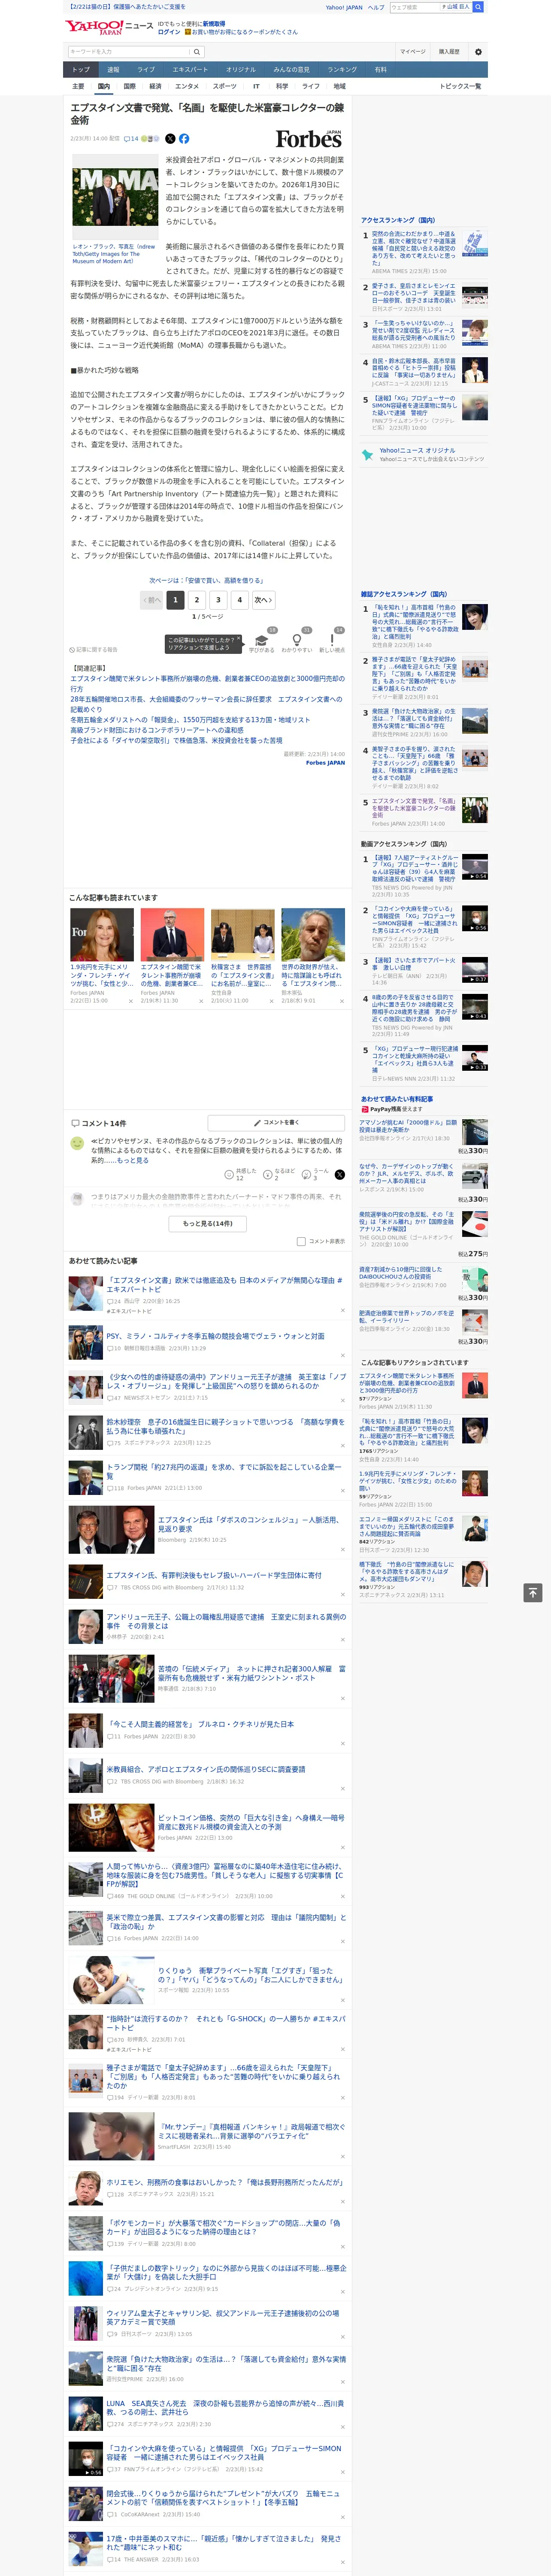Expand the comment with 'もっと見る' link
The width and height of the screenshot is (551, 2576).
[133, 1160]
